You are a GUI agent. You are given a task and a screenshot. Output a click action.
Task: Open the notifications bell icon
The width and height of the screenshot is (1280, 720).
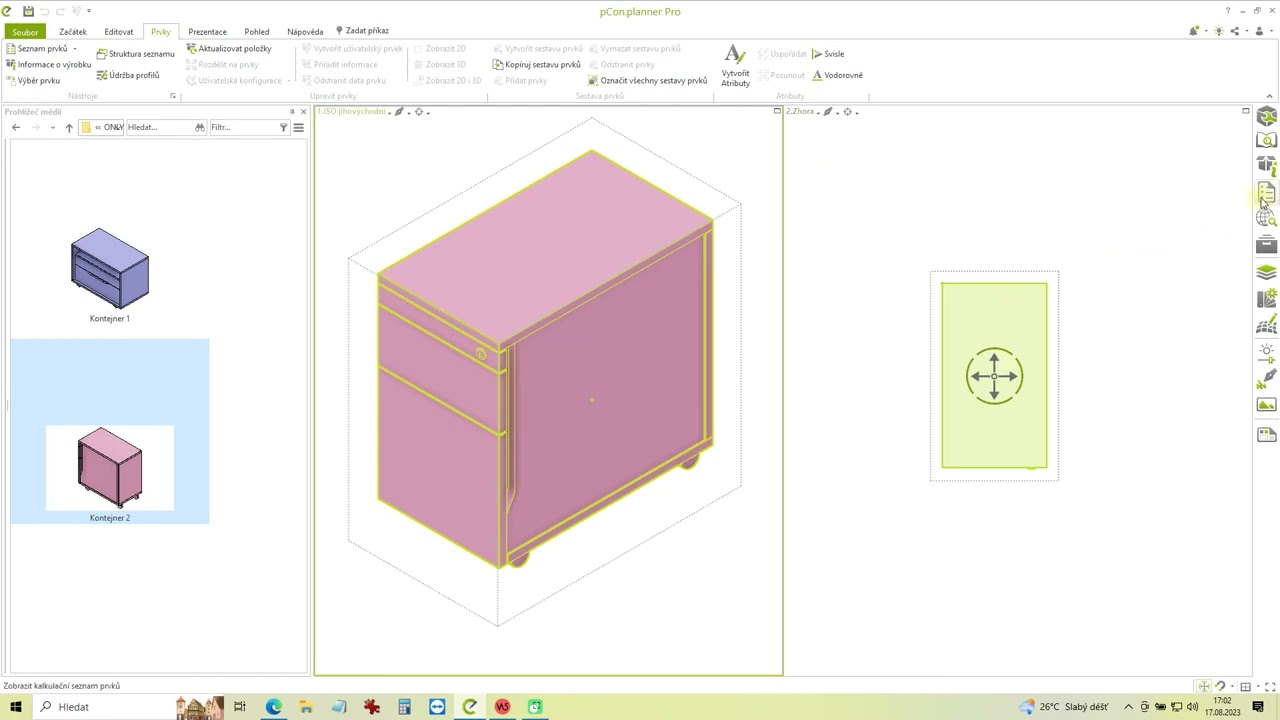(x=1193, y=31)
